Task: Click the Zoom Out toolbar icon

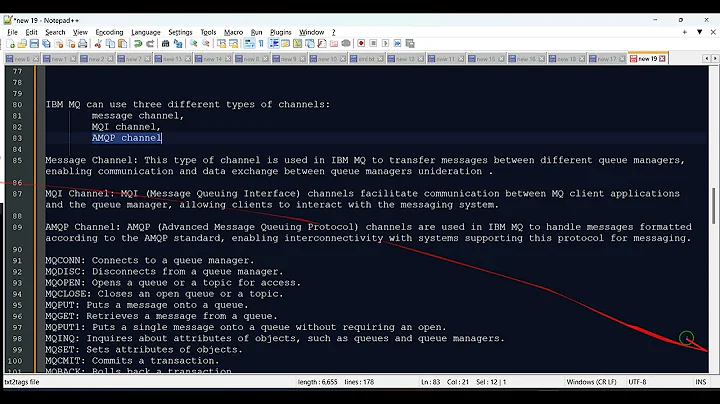Action: point(206,44)
